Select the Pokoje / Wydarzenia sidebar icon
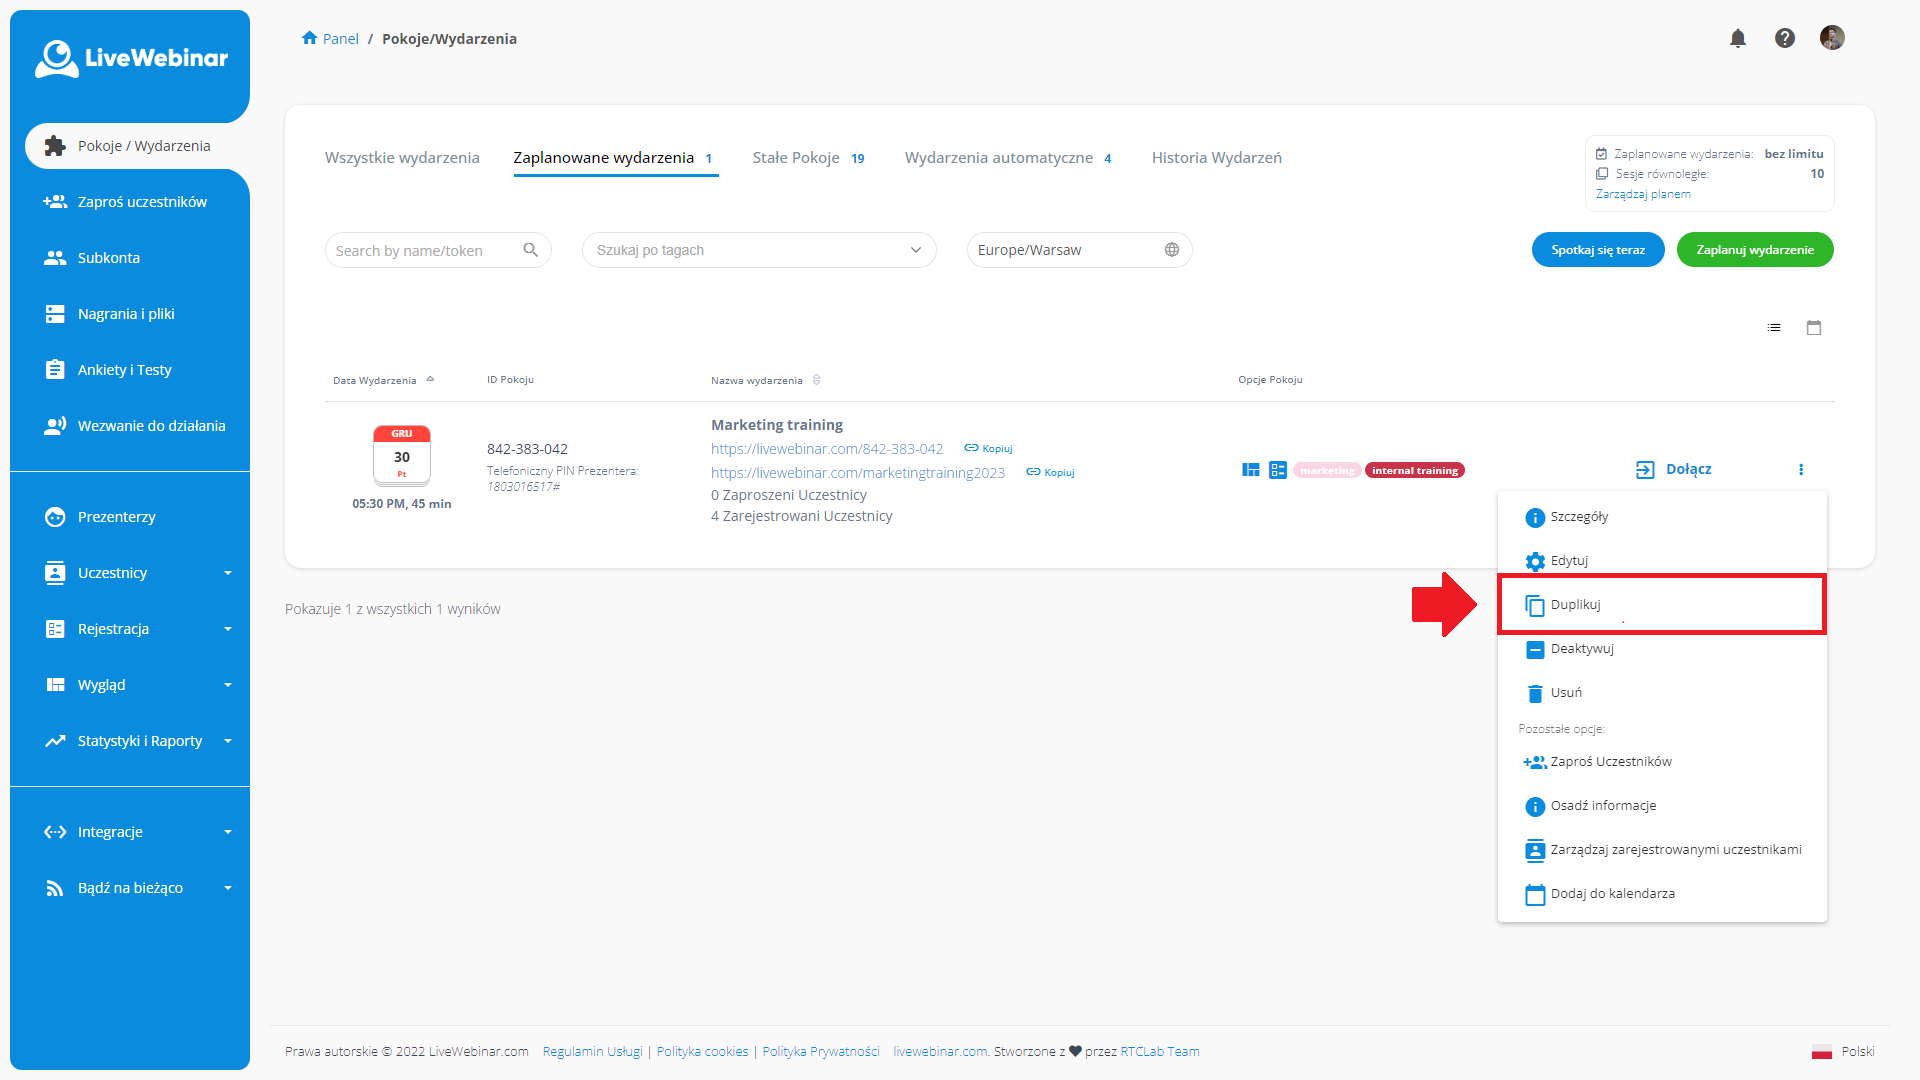Screen dimensions: 1920x1080 (x=55, y=145)
